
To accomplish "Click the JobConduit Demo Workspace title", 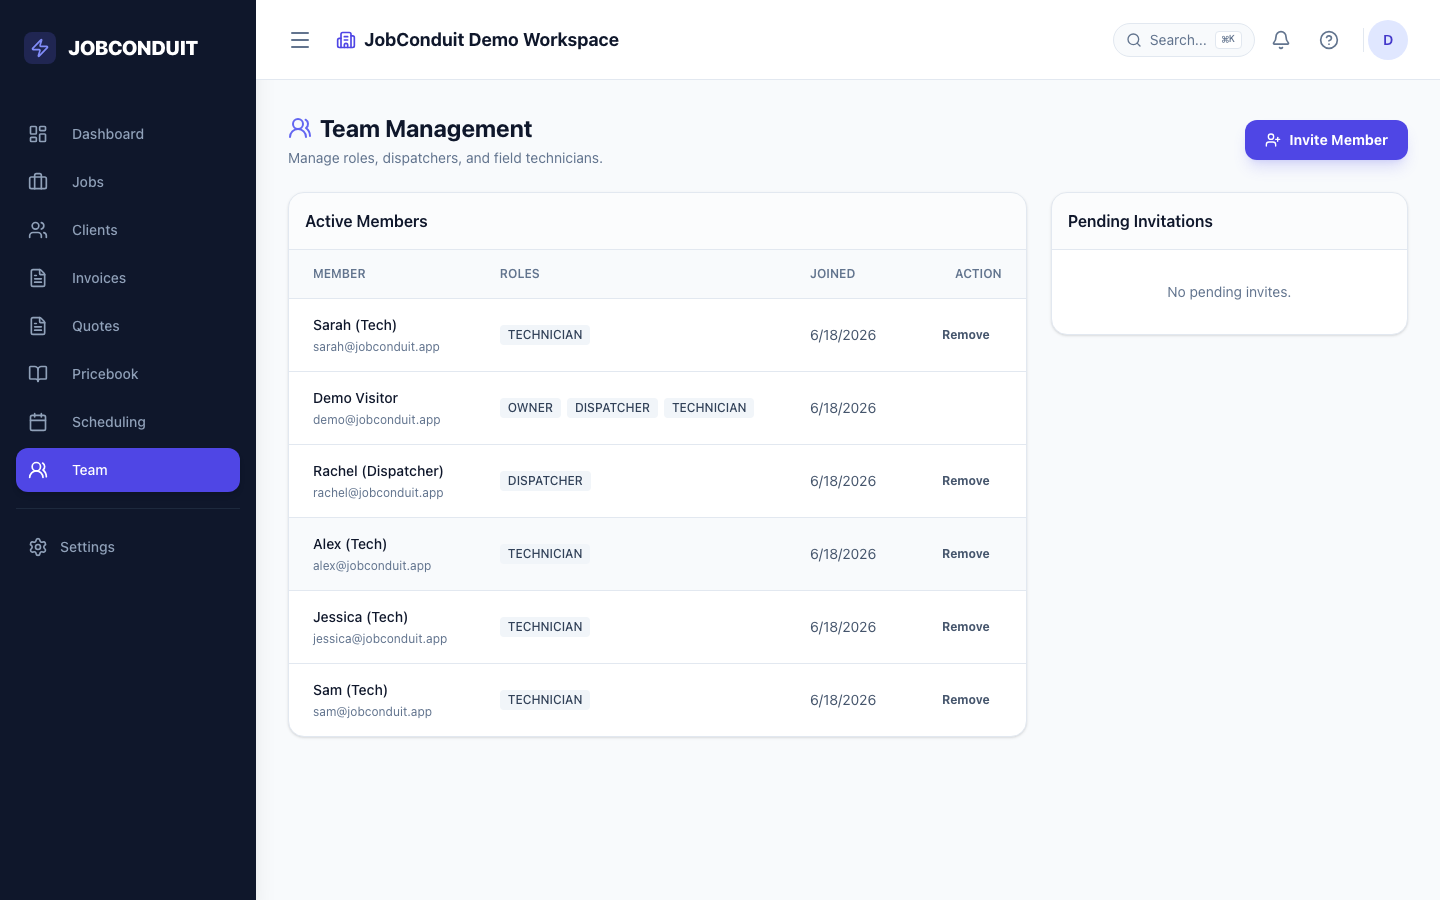I will tap(491, 40).
